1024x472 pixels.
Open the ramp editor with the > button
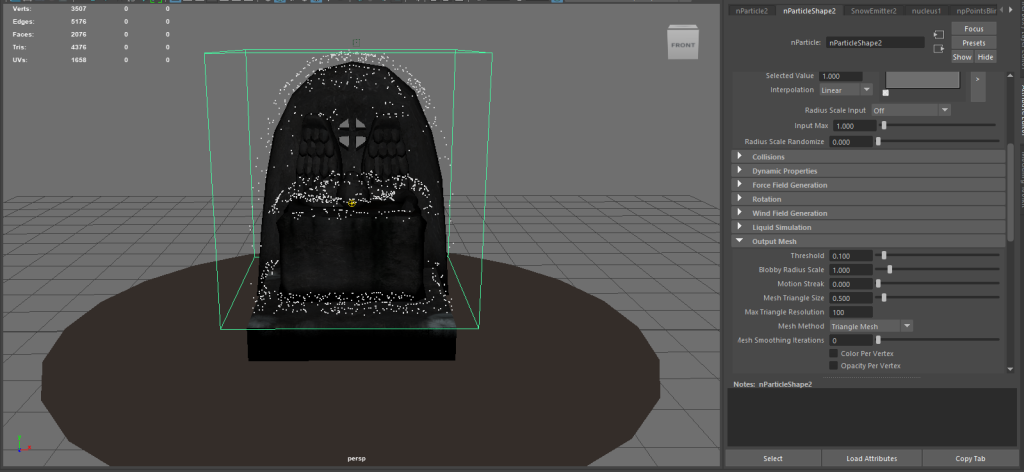[x=978, y=79]
